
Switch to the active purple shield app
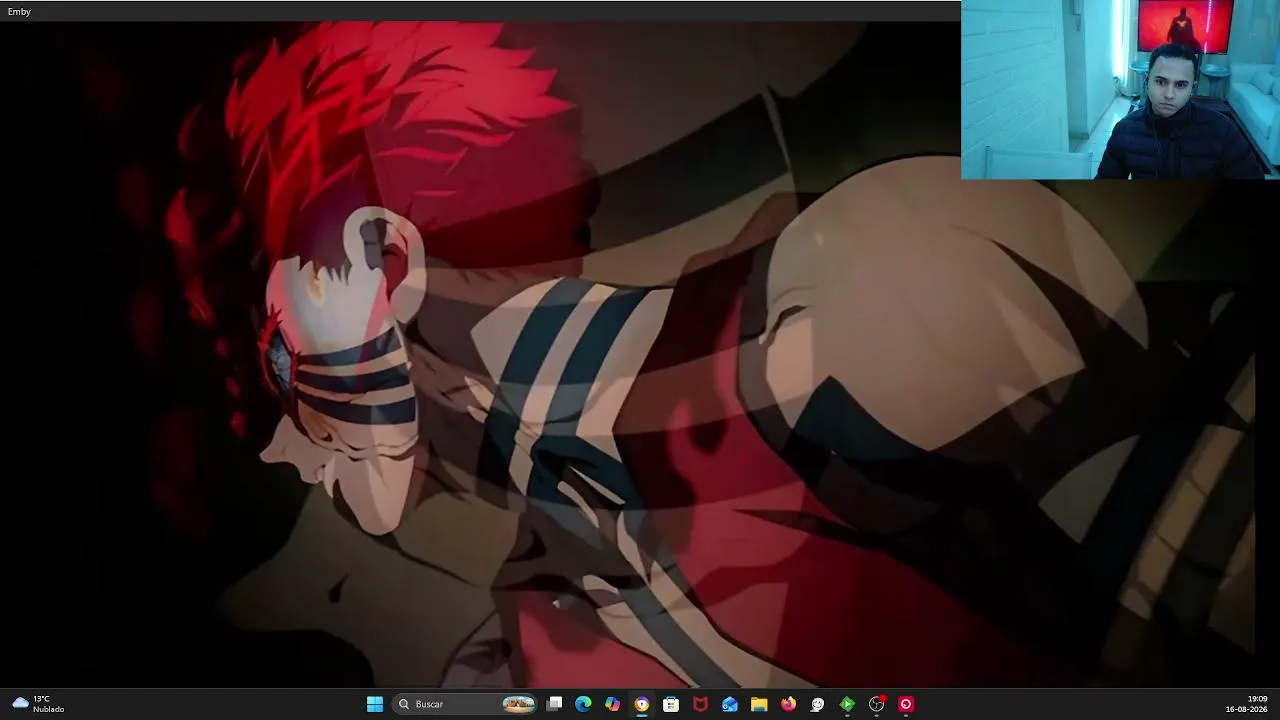click(x=642, y=704)
